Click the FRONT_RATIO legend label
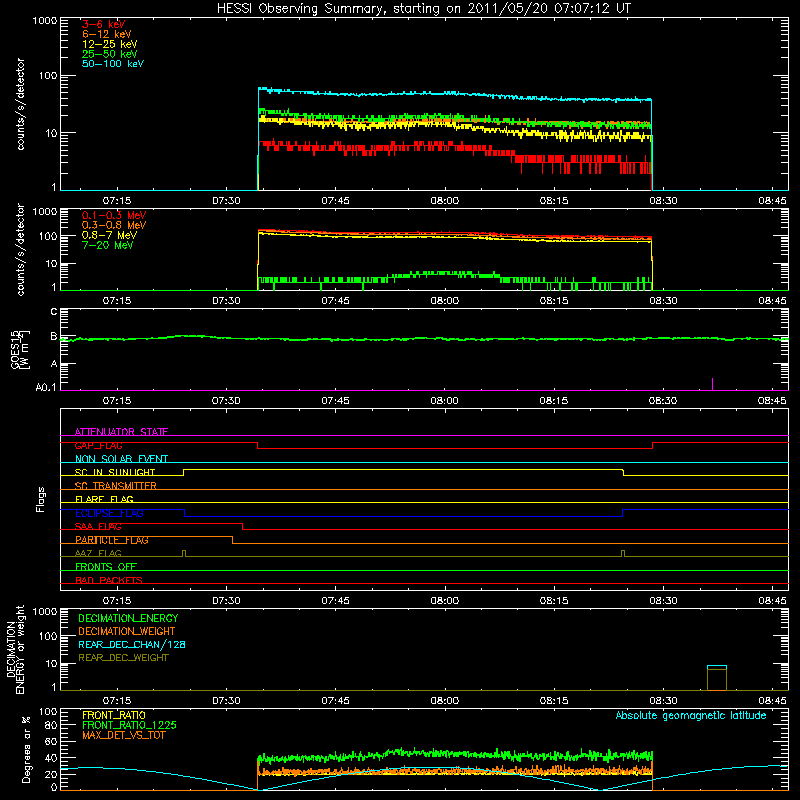800x800 pixels. [114, 715]
